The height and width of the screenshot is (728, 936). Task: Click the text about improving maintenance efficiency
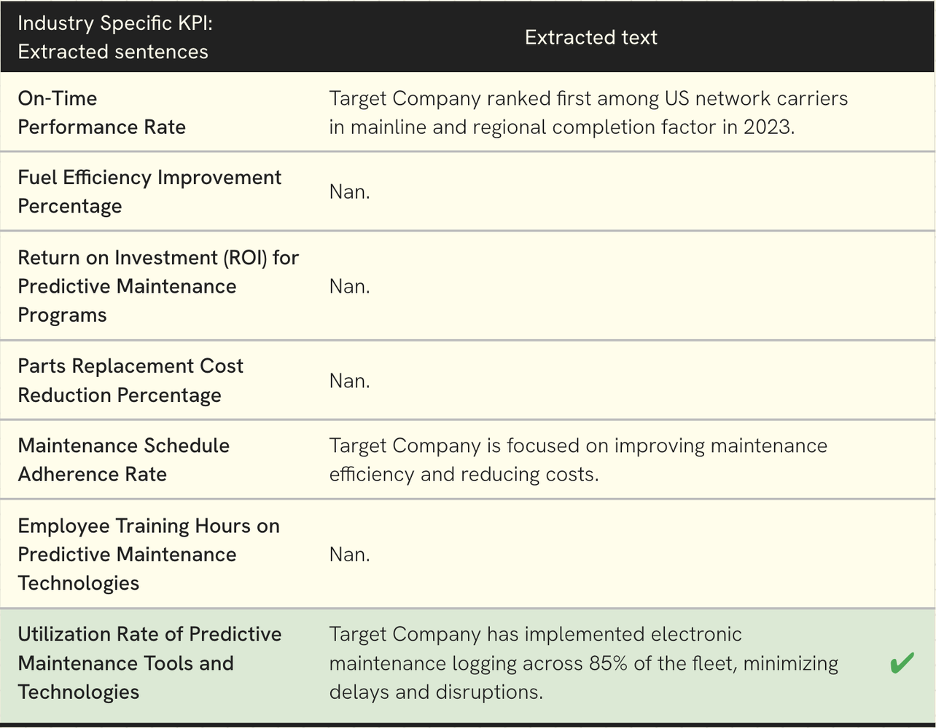click(x=578, y=459)
